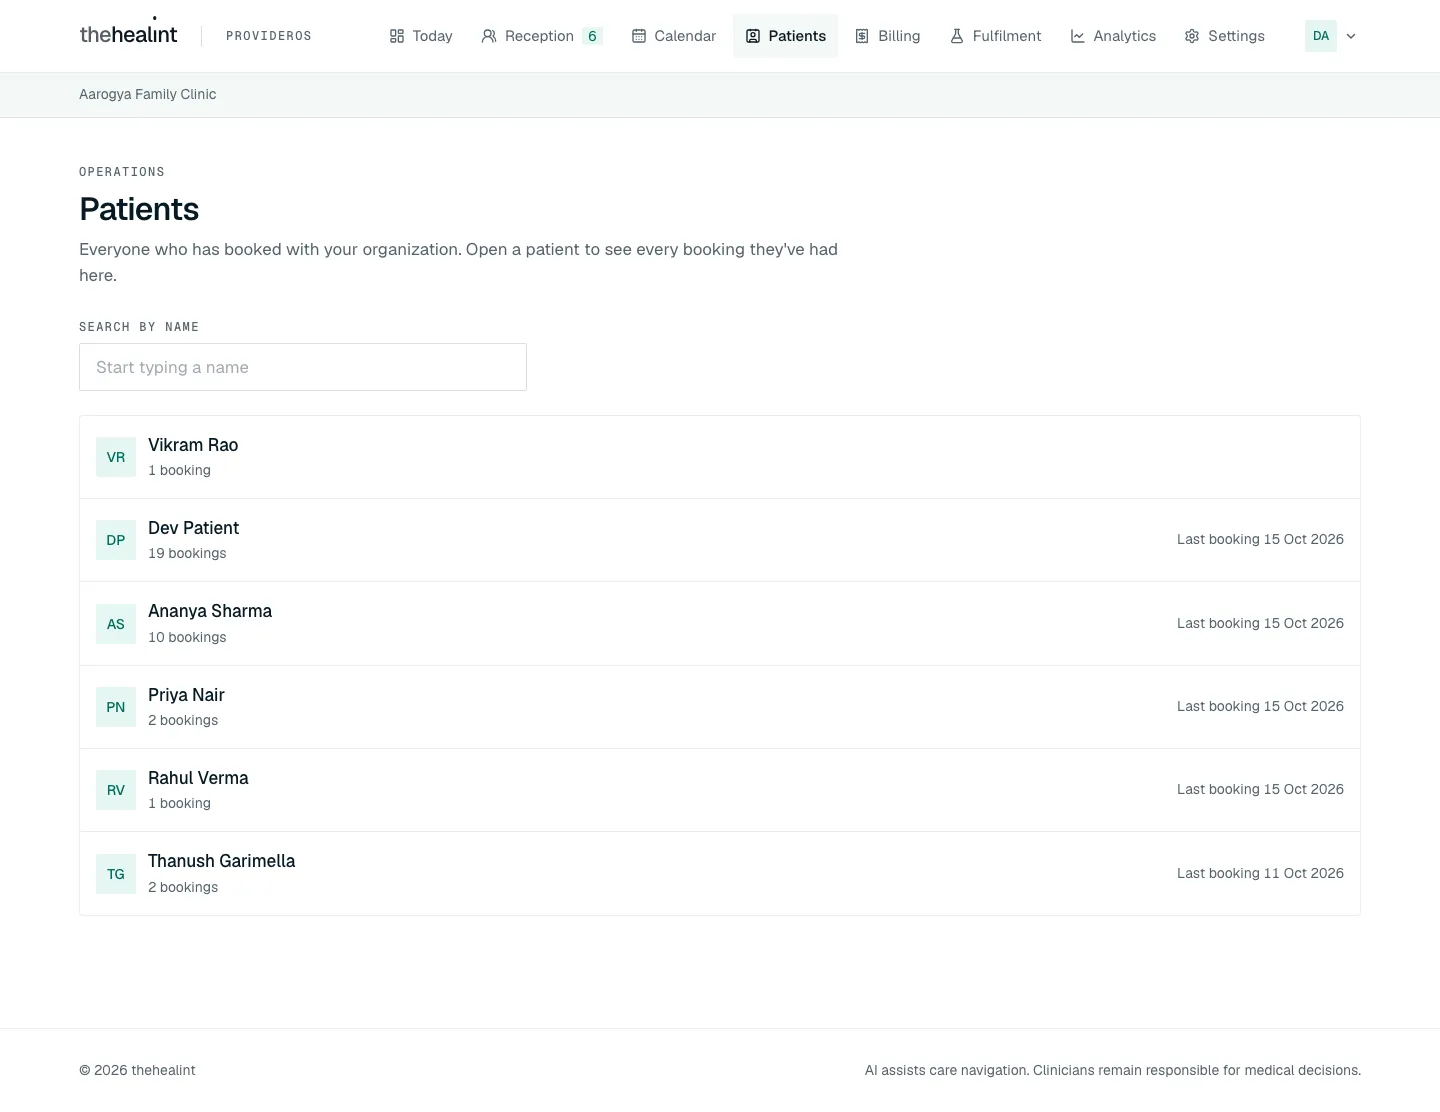1440x1112 pixels.
Task: Open patient Ananya Sharma
Action: [x=720, y=624]
